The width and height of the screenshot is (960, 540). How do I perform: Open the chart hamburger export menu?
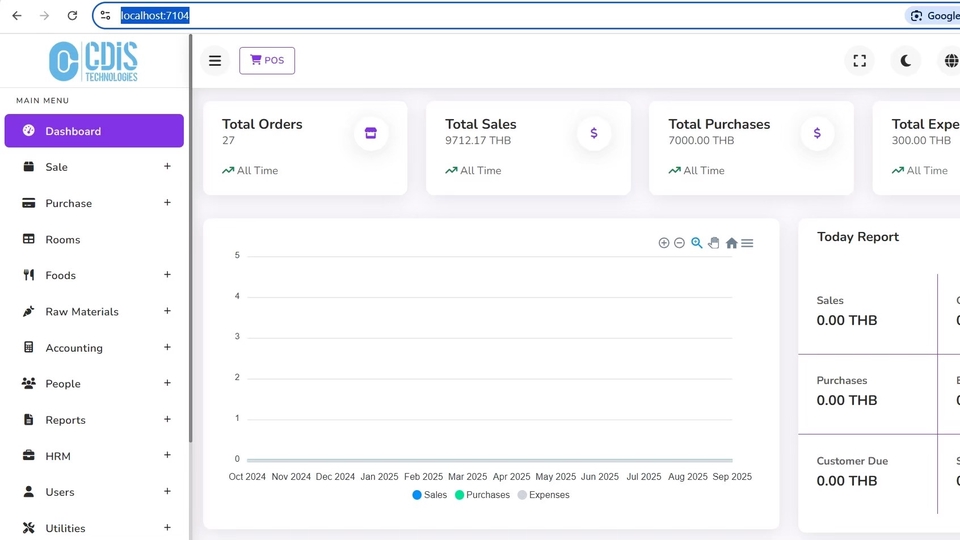pyautogui.click(x=747, y=243)
